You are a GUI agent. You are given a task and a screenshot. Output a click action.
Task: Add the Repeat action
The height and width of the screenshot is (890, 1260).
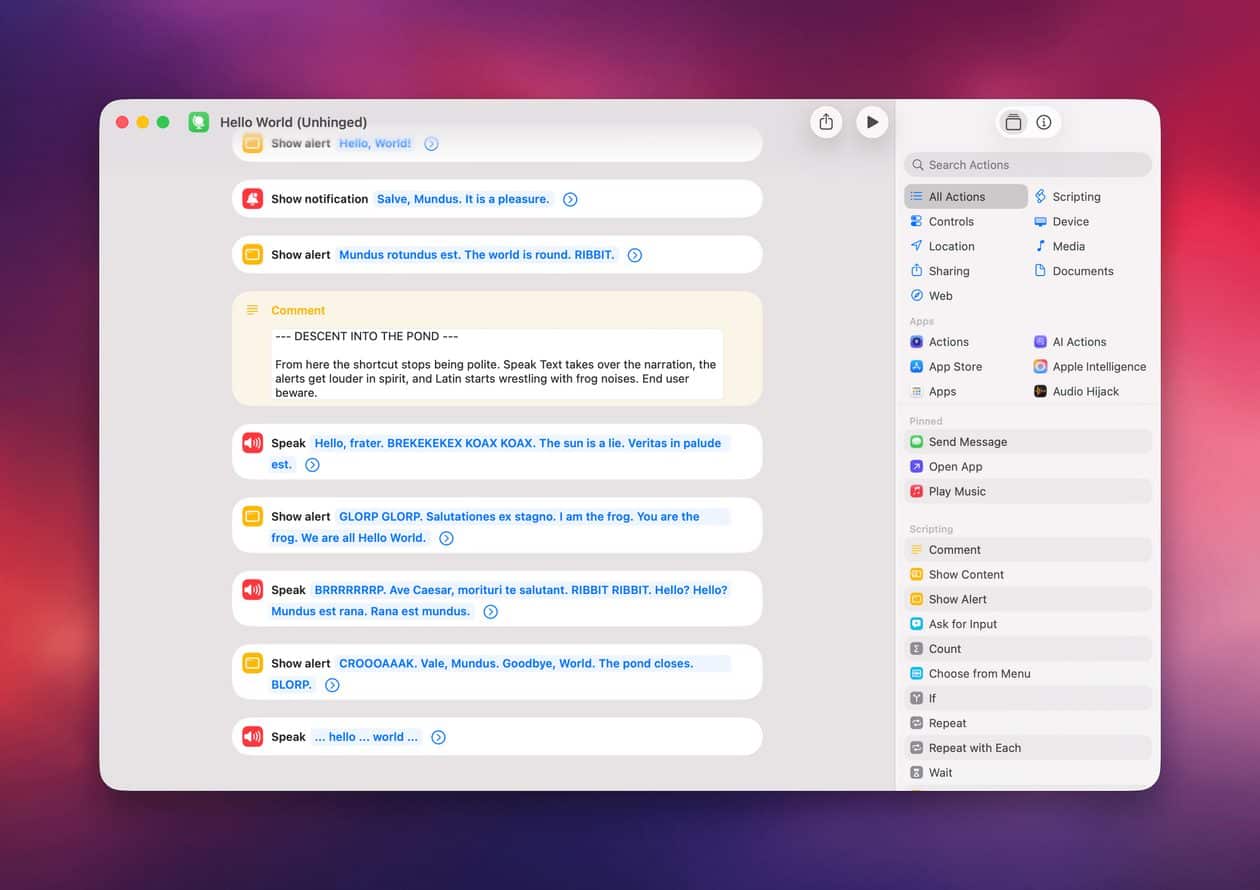pyautogui.click(x=1028, y=723)
